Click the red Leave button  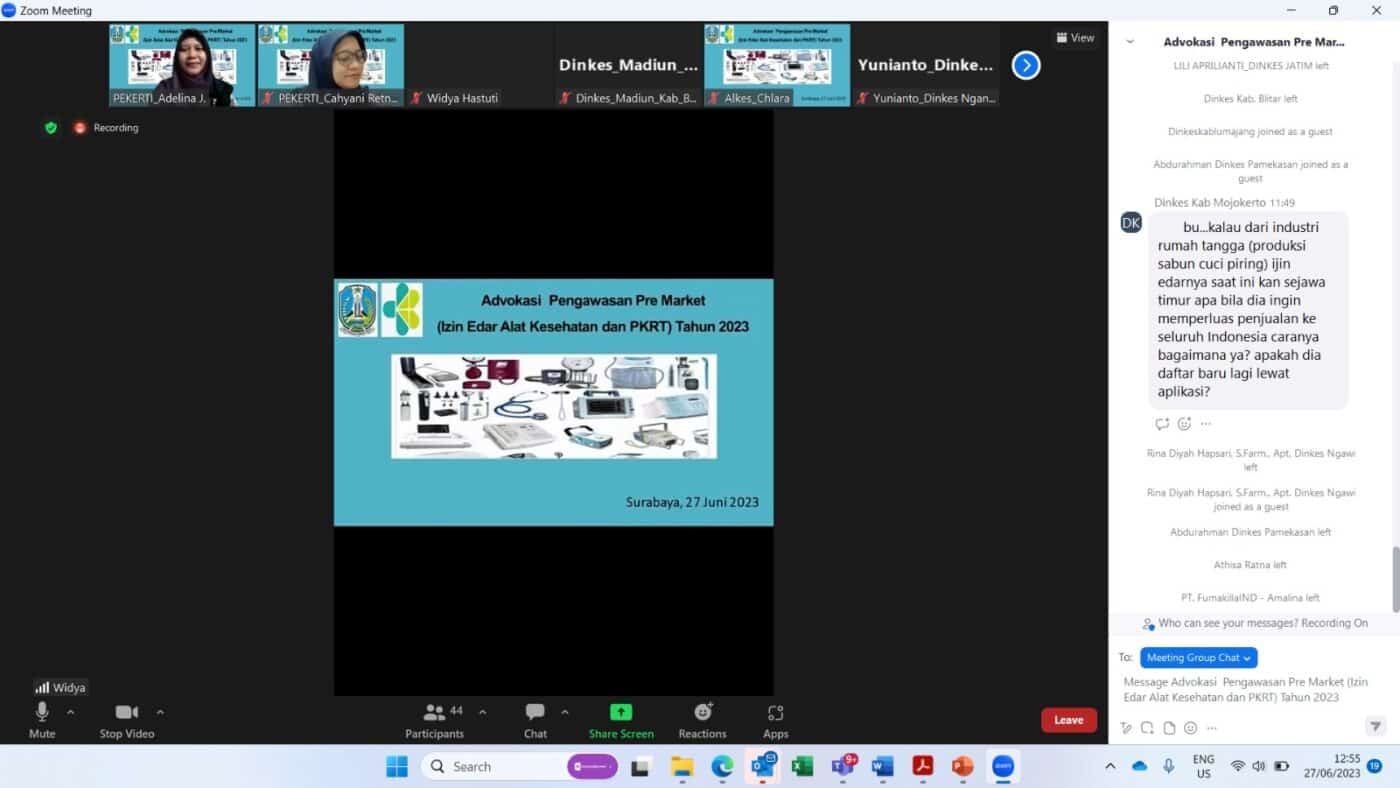point(1068,720)
